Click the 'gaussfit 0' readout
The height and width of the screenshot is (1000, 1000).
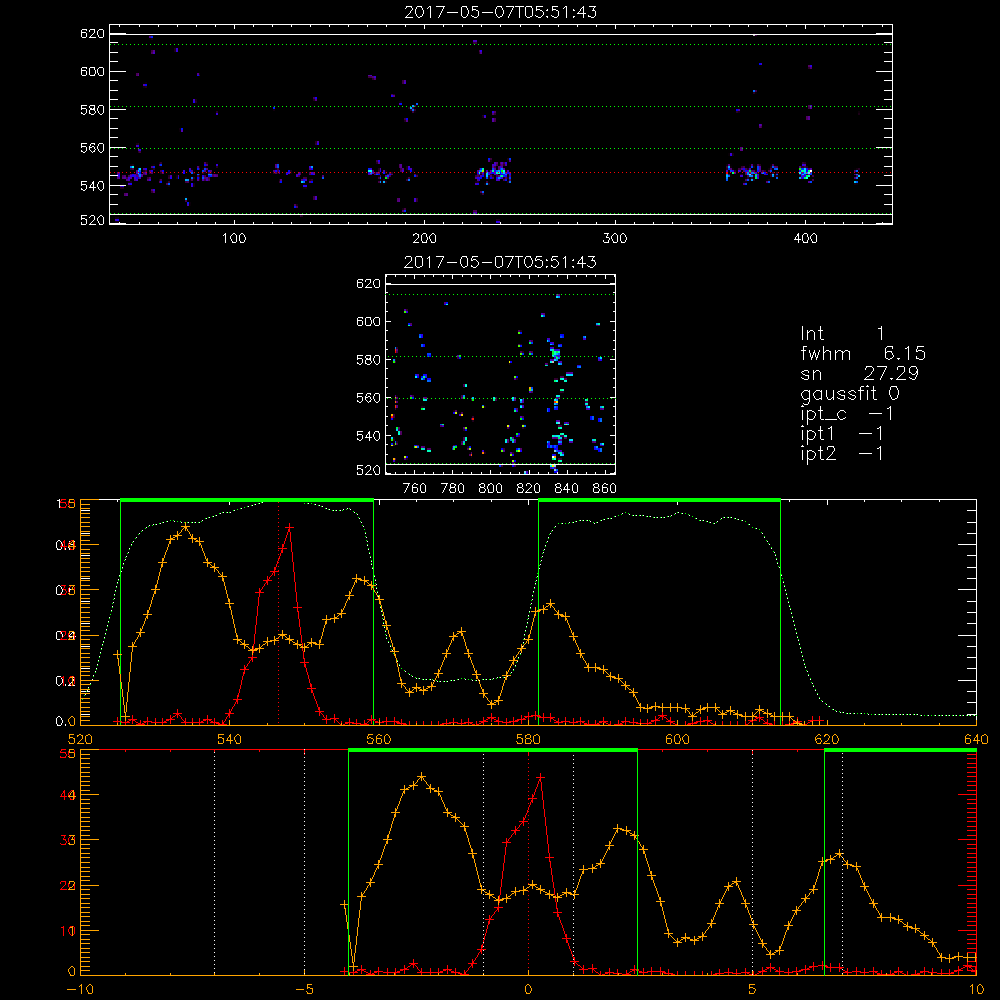(x=850, y=393)
